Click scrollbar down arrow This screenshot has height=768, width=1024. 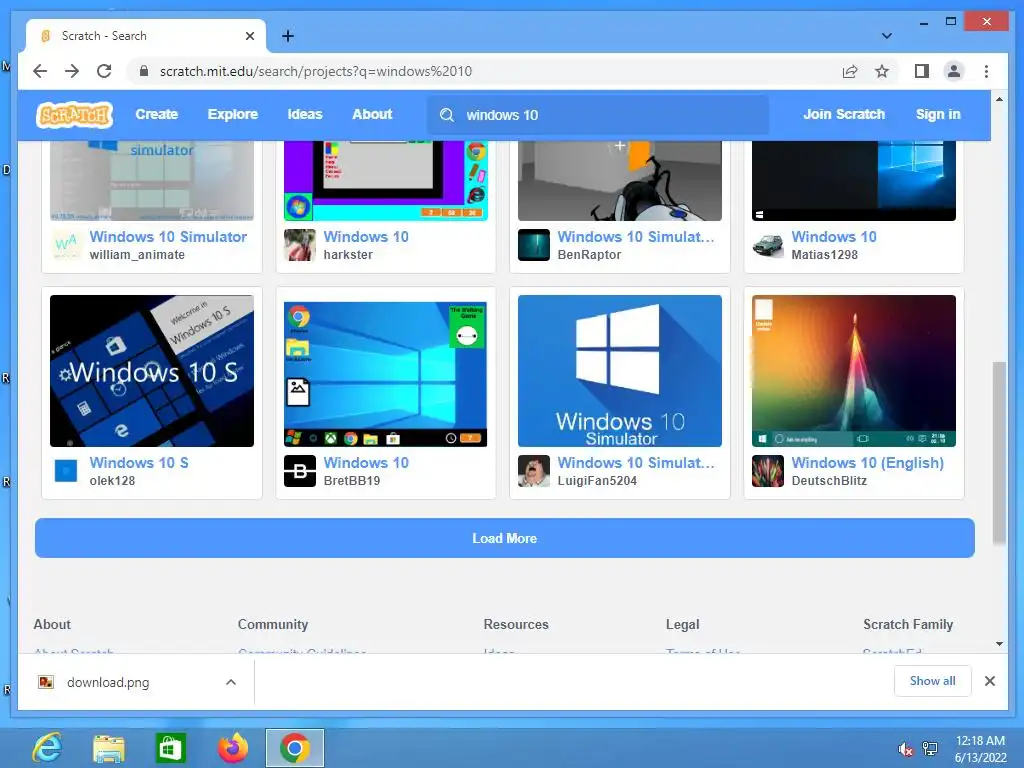[999, 644]
